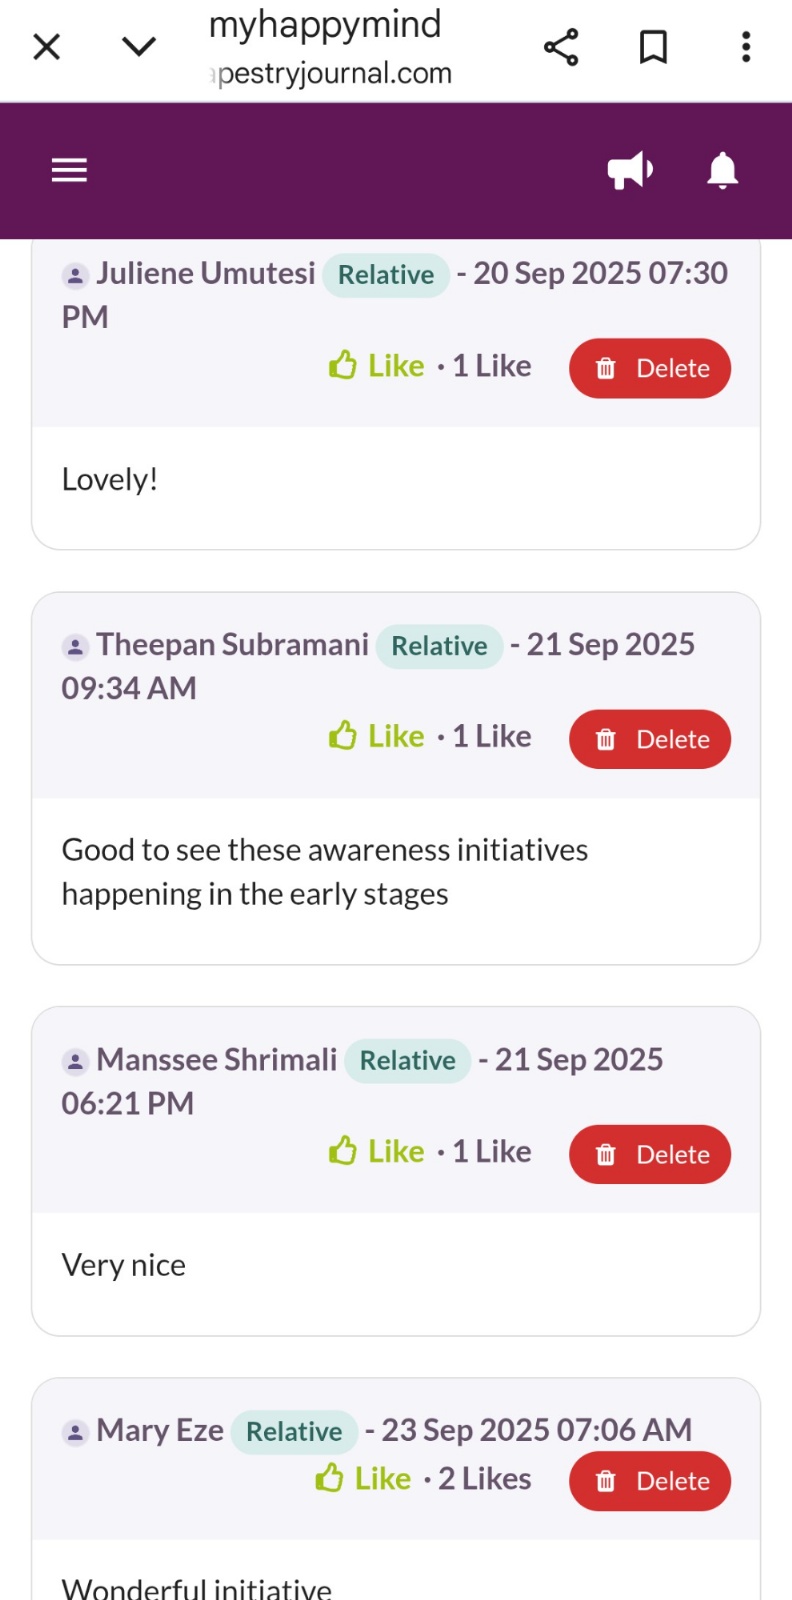Tap the tapestryjournal.com URL text
The width and height of the screenshot is (792, 1600).
pyautogui.click(x=334, y=73)
